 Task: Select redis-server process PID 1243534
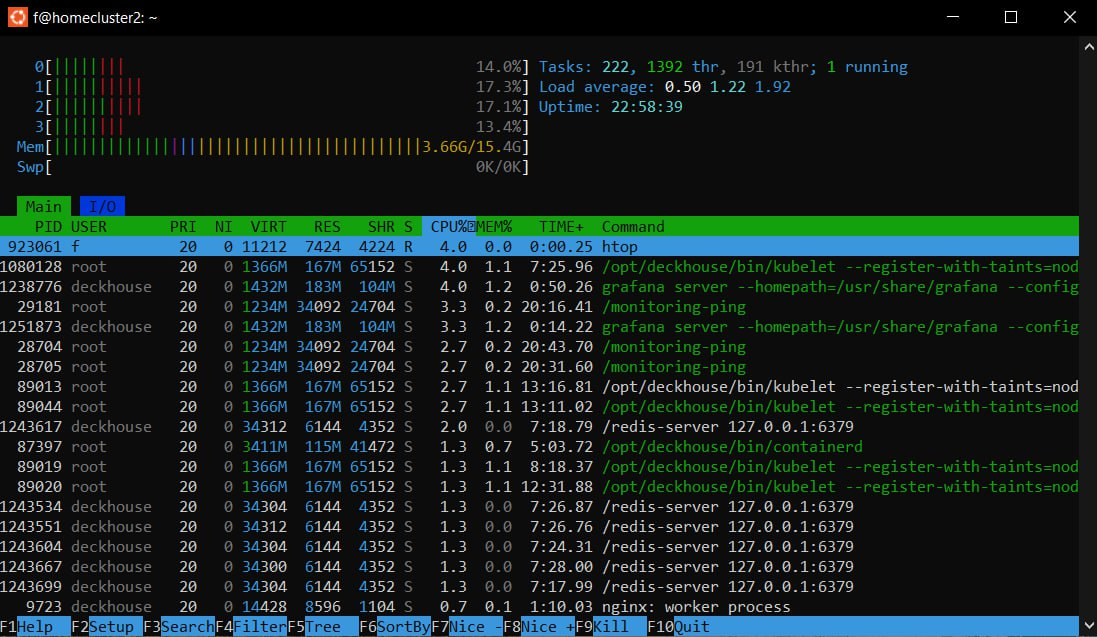tap(539, 507)
